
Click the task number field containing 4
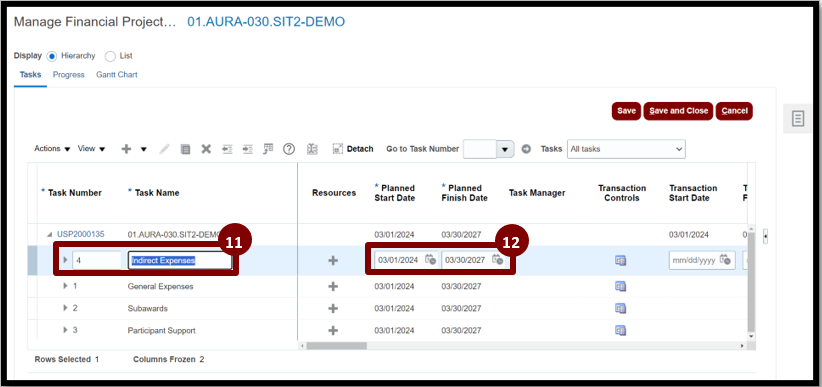pos(97,261)
